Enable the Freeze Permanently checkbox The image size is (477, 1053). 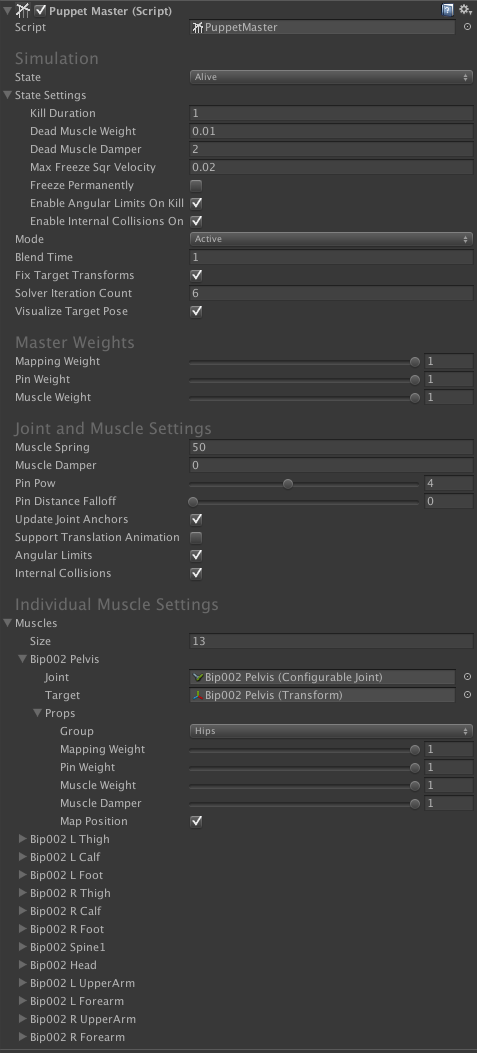(196, 185)
